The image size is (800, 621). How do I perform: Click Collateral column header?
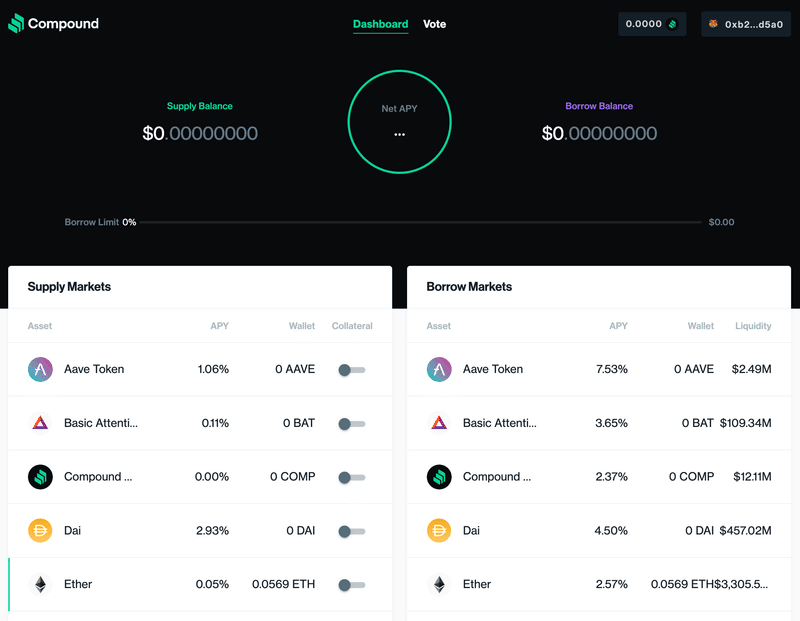pyautogui.click(x=352, y=326)
